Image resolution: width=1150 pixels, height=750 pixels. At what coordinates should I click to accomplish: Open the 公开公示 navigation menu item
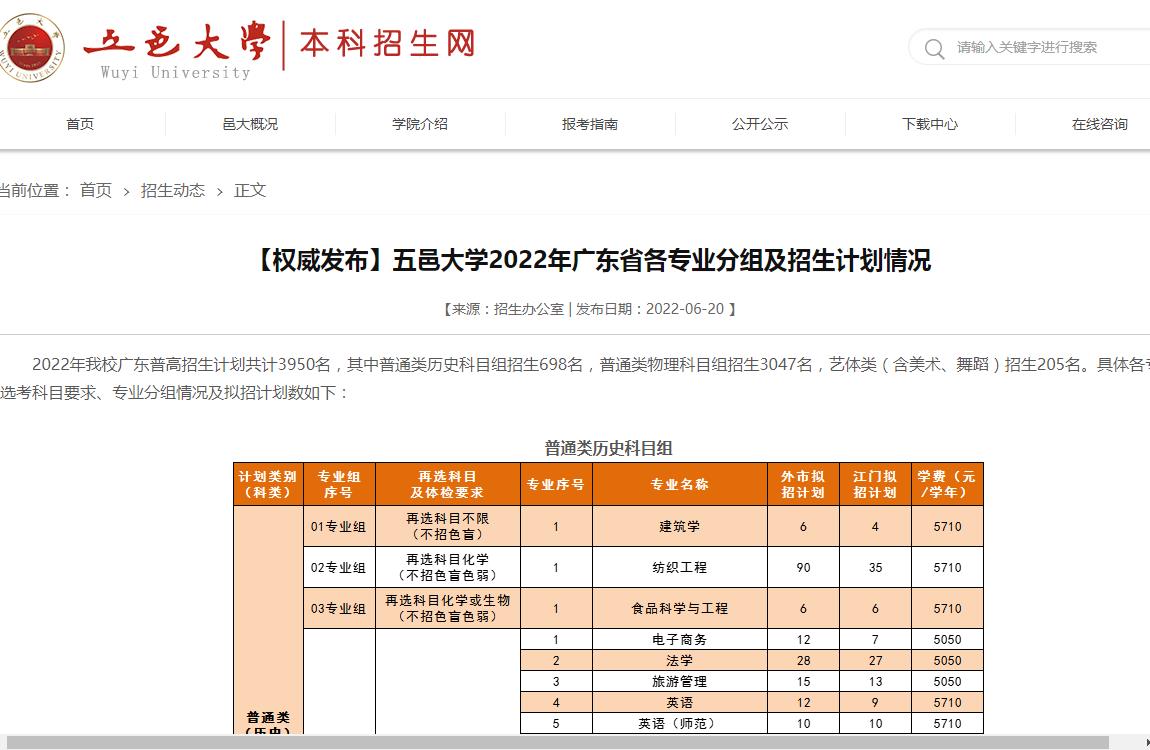coord(760,124)
